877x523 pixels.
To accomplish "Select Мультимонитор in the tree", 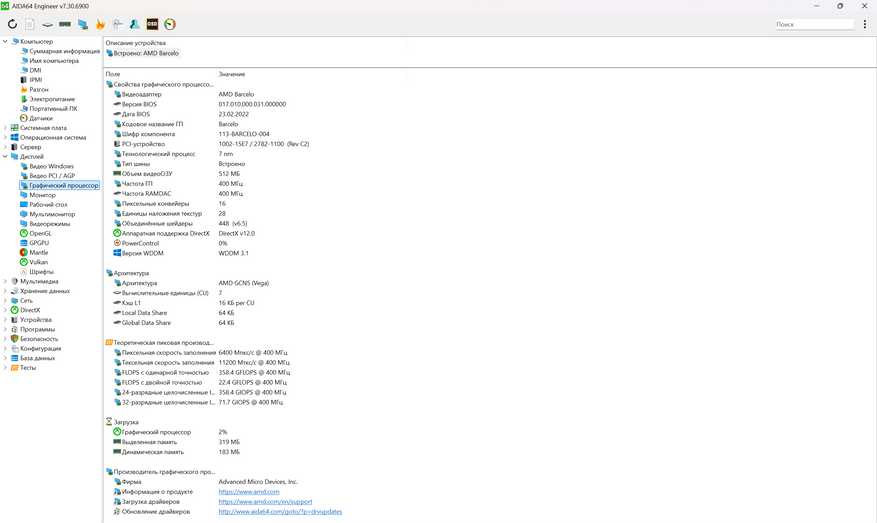I will coord(52,214).
